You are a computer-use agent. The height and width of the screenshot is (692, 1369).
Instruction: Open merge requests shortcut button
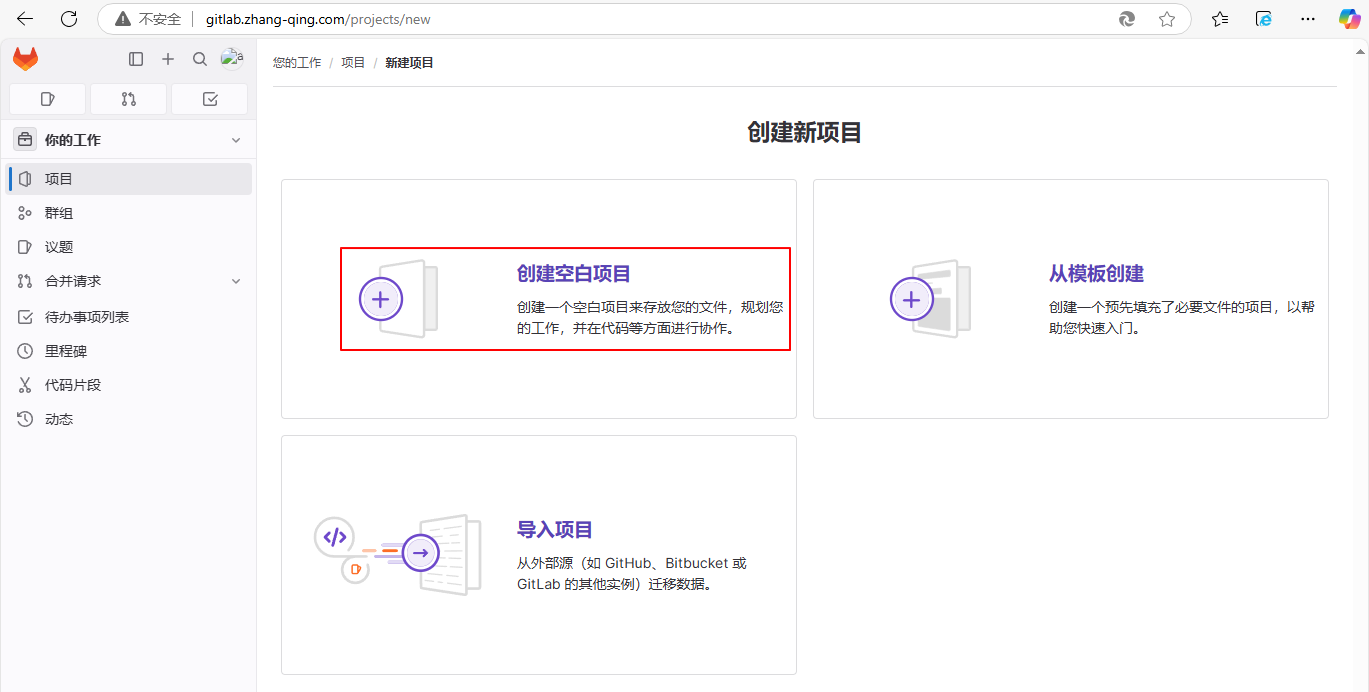128,99
